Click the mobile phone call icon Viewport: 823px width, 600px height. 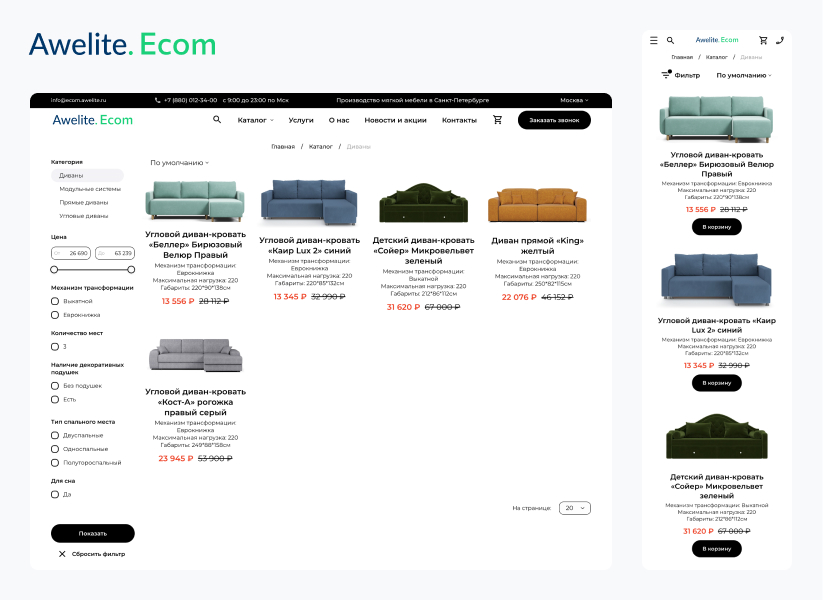tap(780, 40)
